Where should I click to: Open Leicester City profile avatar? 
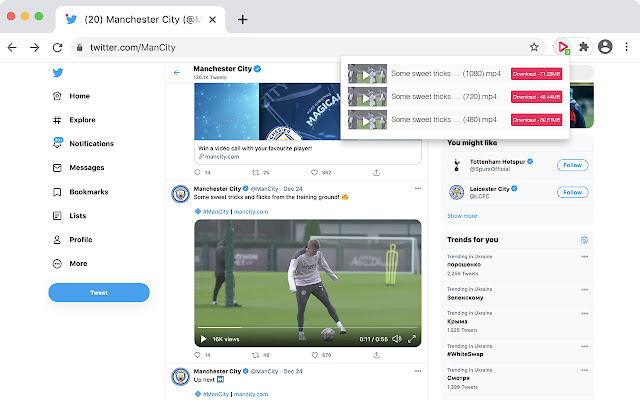tap(456, 192)
